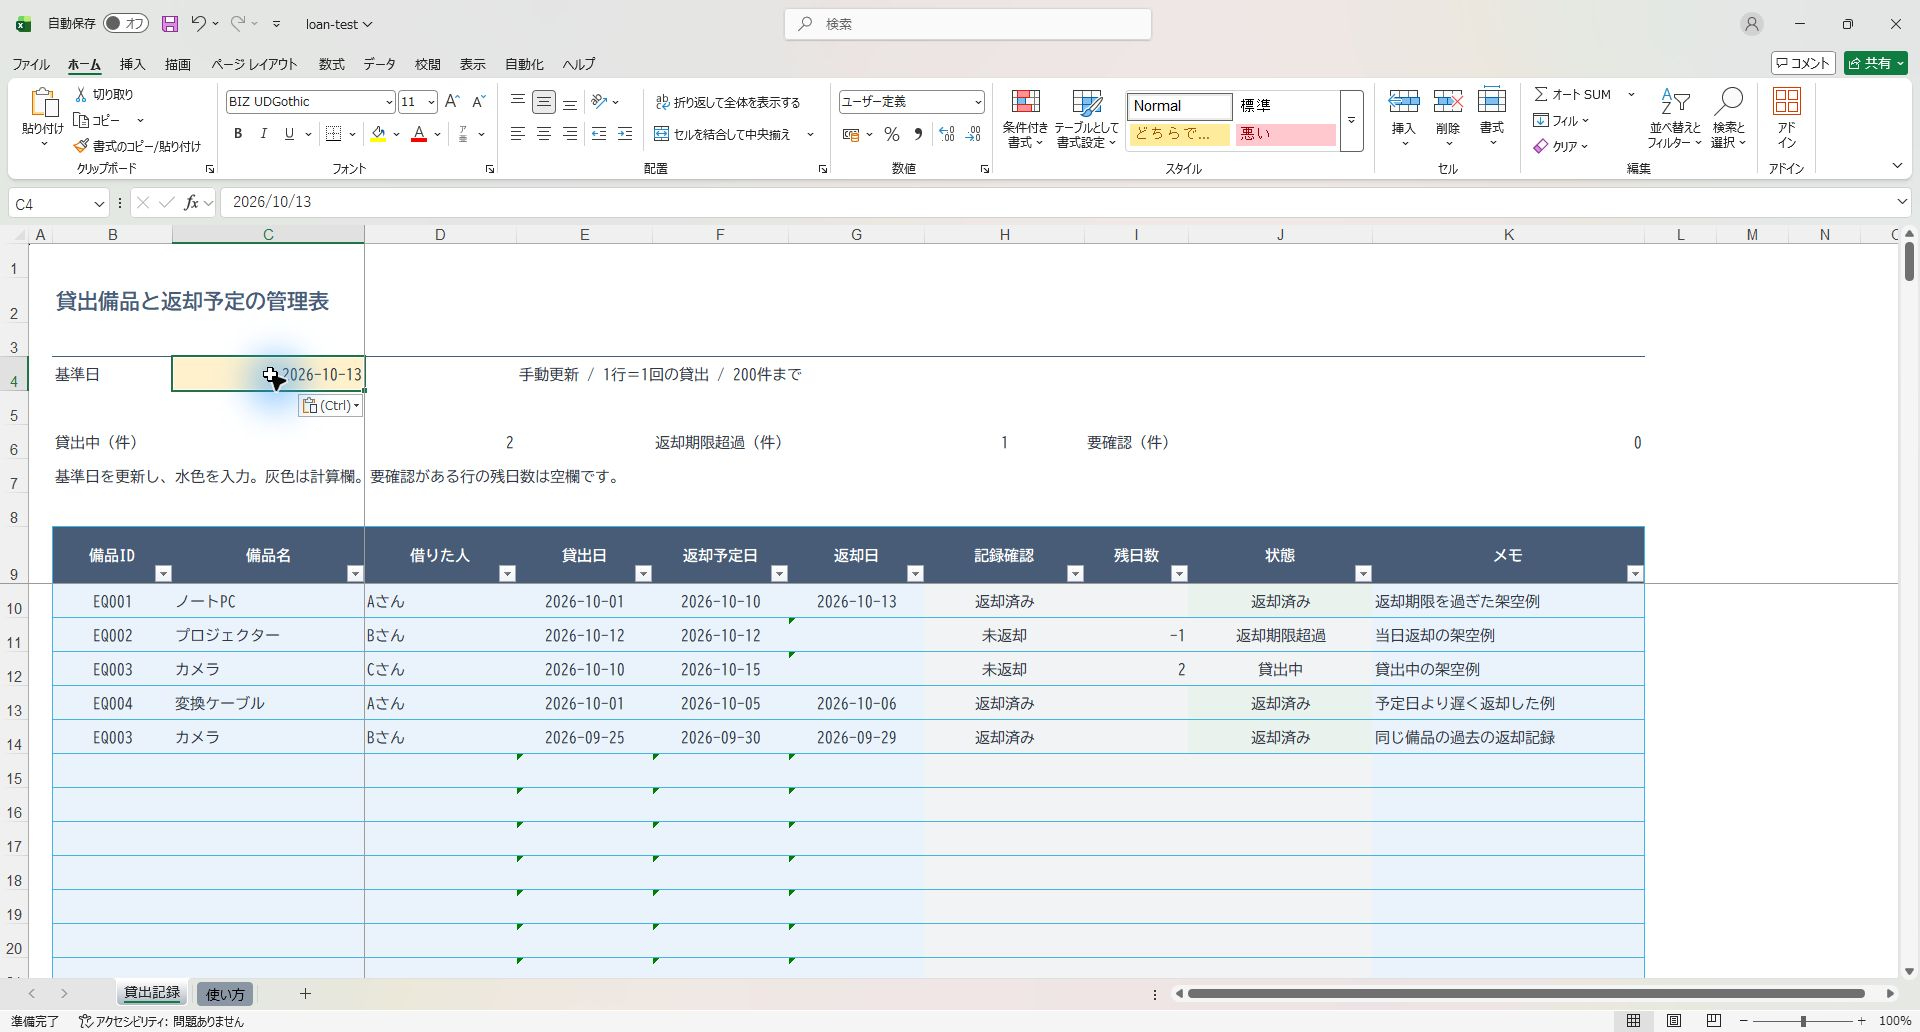Expand the number format combo box
The width and height of the screenshot is (1920, 1032).
[977, 102]
